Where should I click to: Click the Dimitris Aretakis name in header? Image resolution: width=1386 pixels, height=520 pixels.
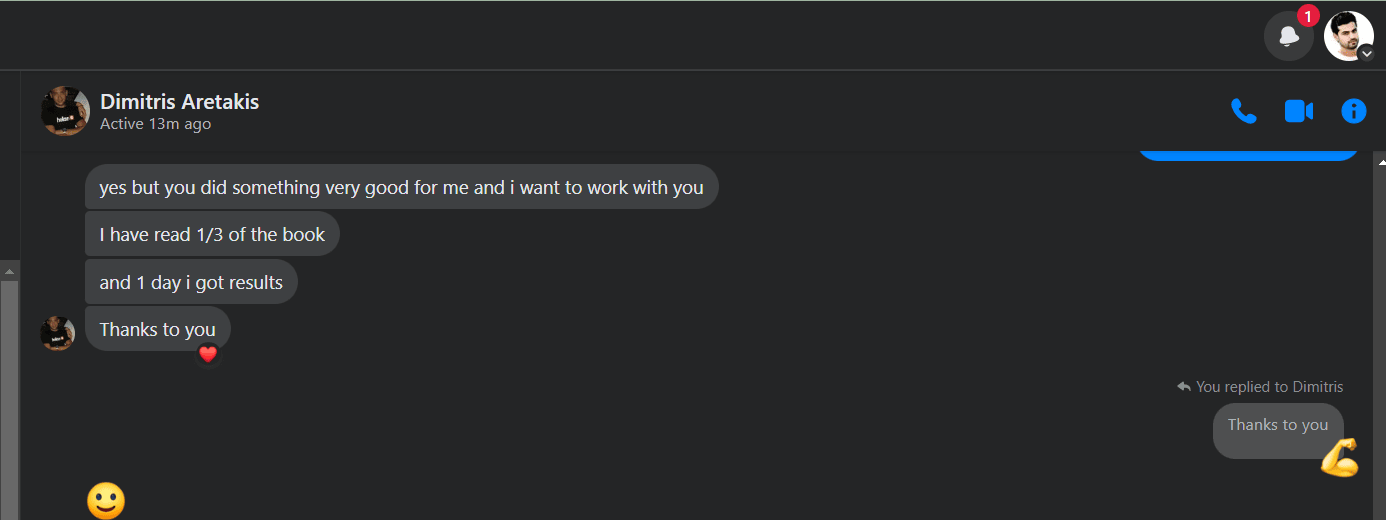179,101
